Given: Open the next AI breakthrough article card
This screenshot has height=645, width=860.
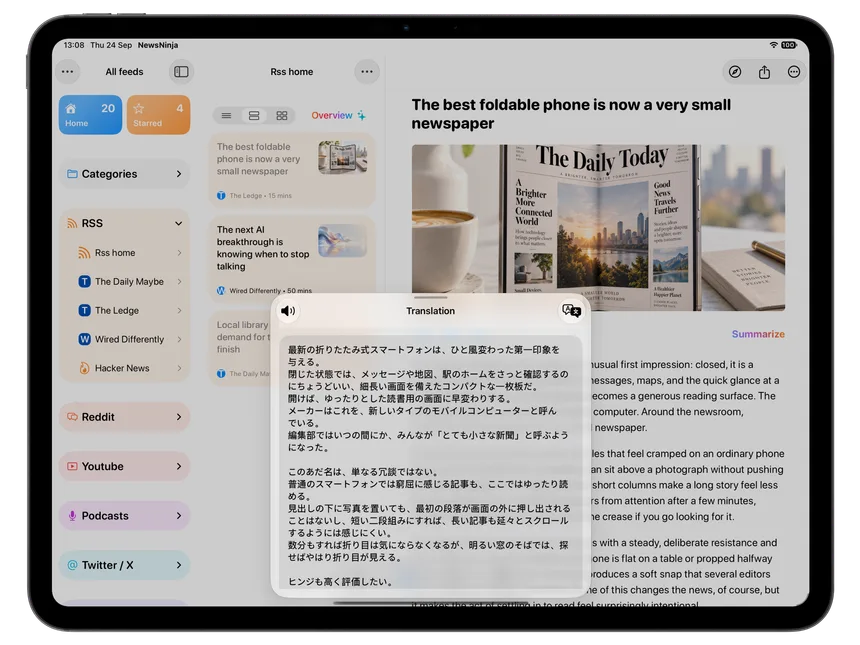Looking at the screenshot, I should coord(292,258).
